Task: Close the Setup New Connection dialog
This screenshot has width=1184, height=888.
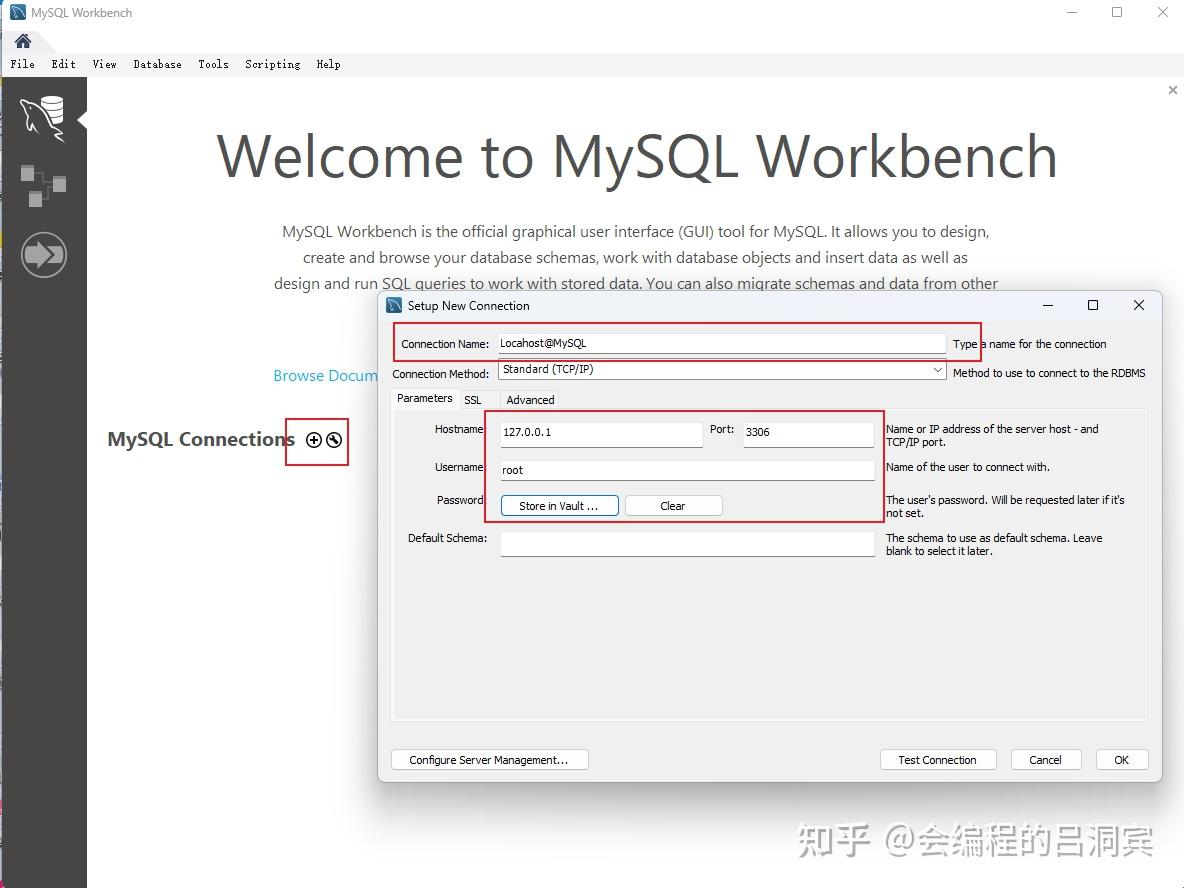Action: click(1139, 305)
